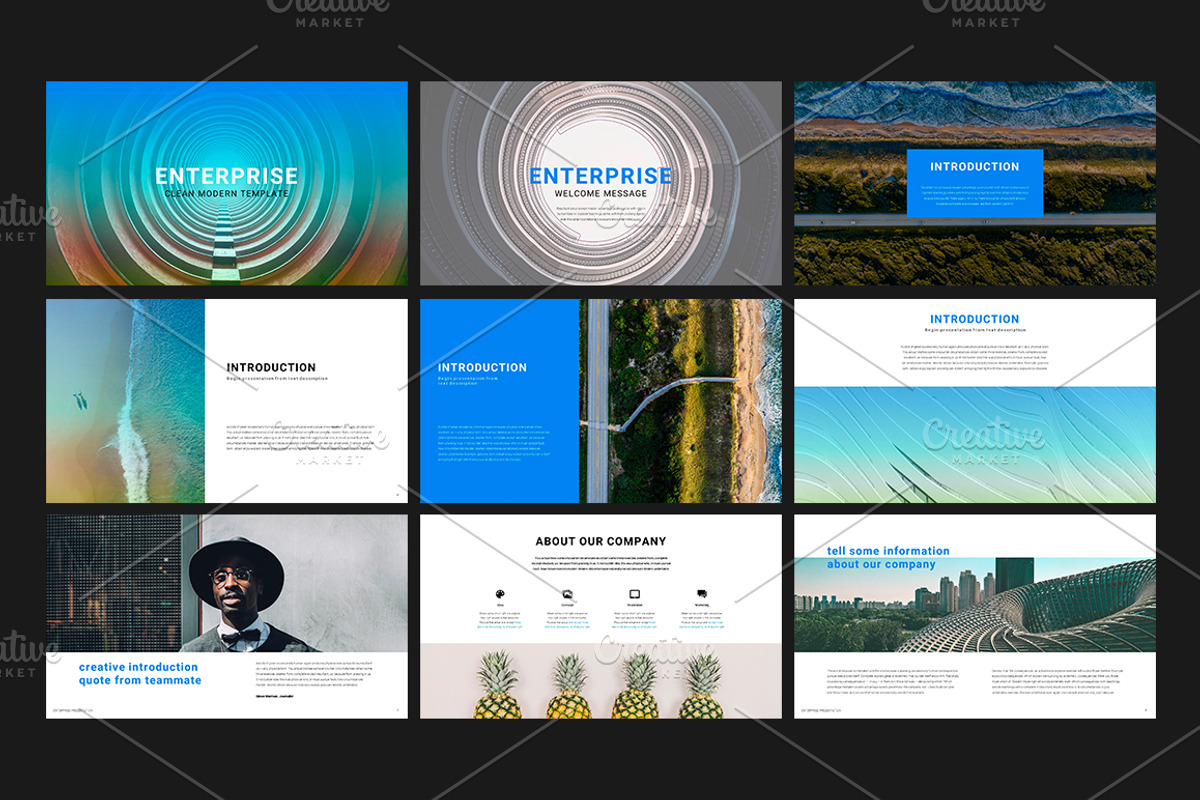Screen dimensions: 1200x800
Task: Click blue 'INTRODUCTION' heading above wind turbines
Action: click(975, 319)
